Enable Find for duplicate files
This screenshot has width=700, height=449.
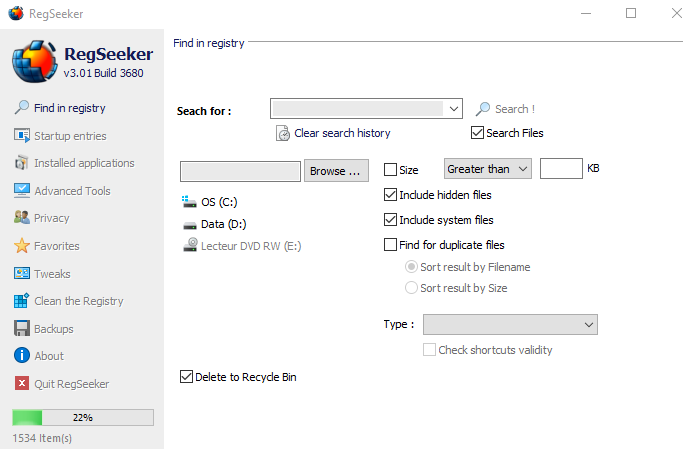390,245
